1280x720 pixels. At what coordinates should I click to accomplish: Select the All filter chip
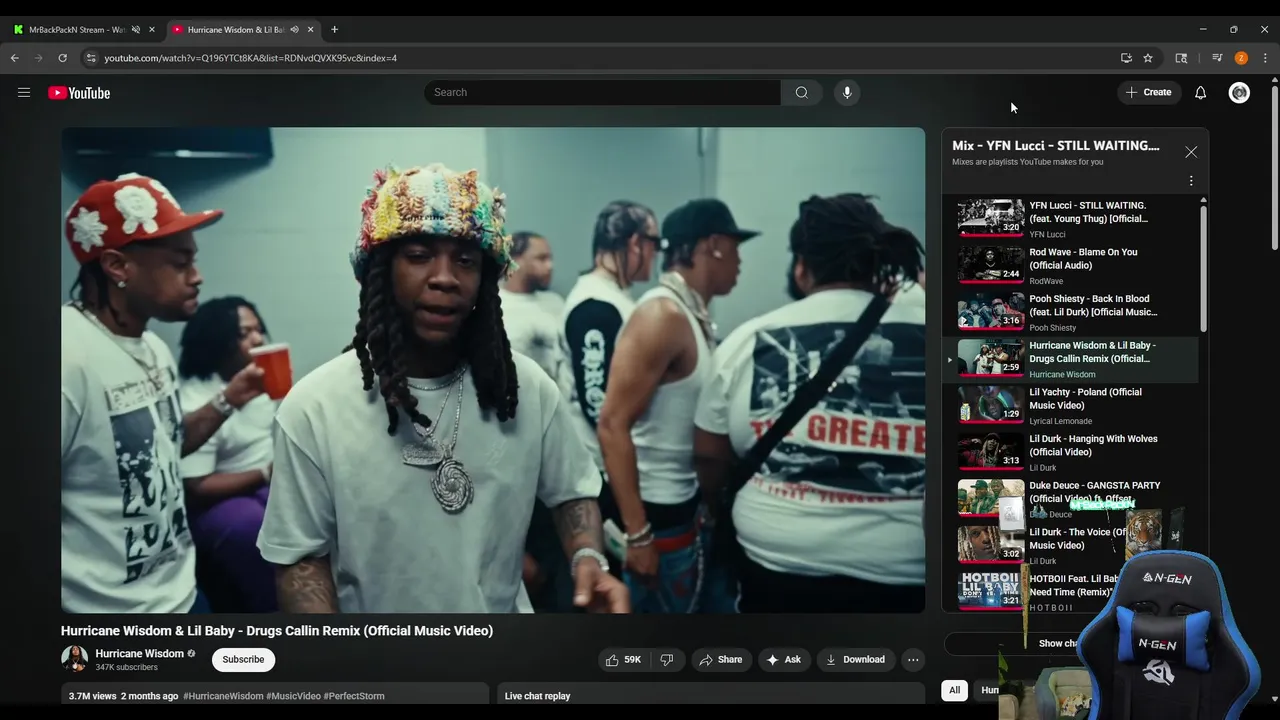(955, 690)
